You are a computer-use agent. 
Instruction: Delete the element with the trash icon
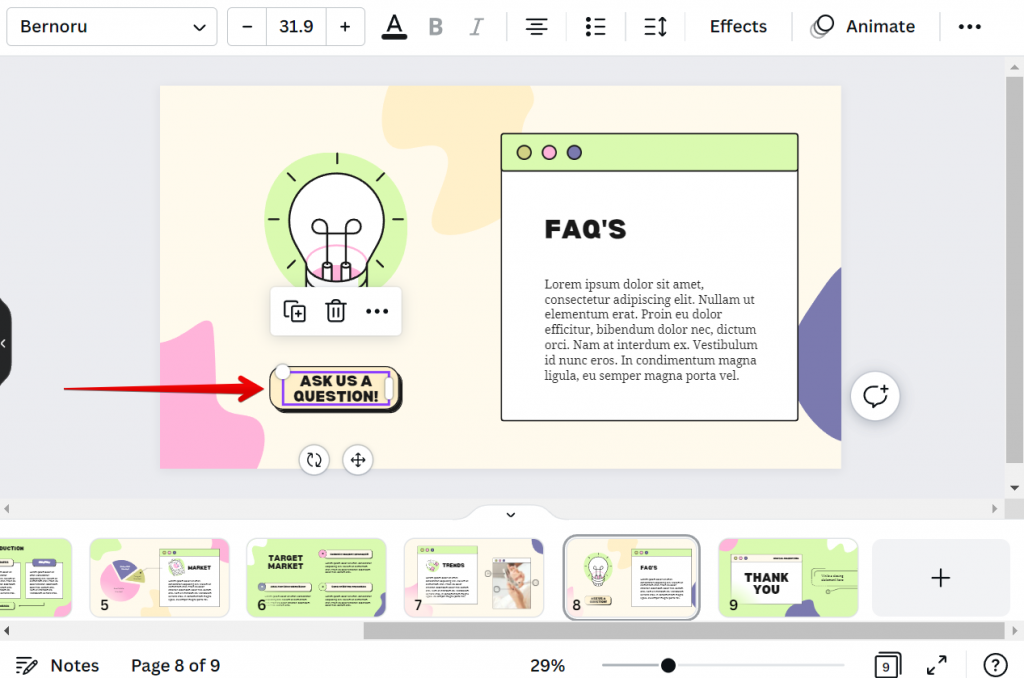pos(335,311)
